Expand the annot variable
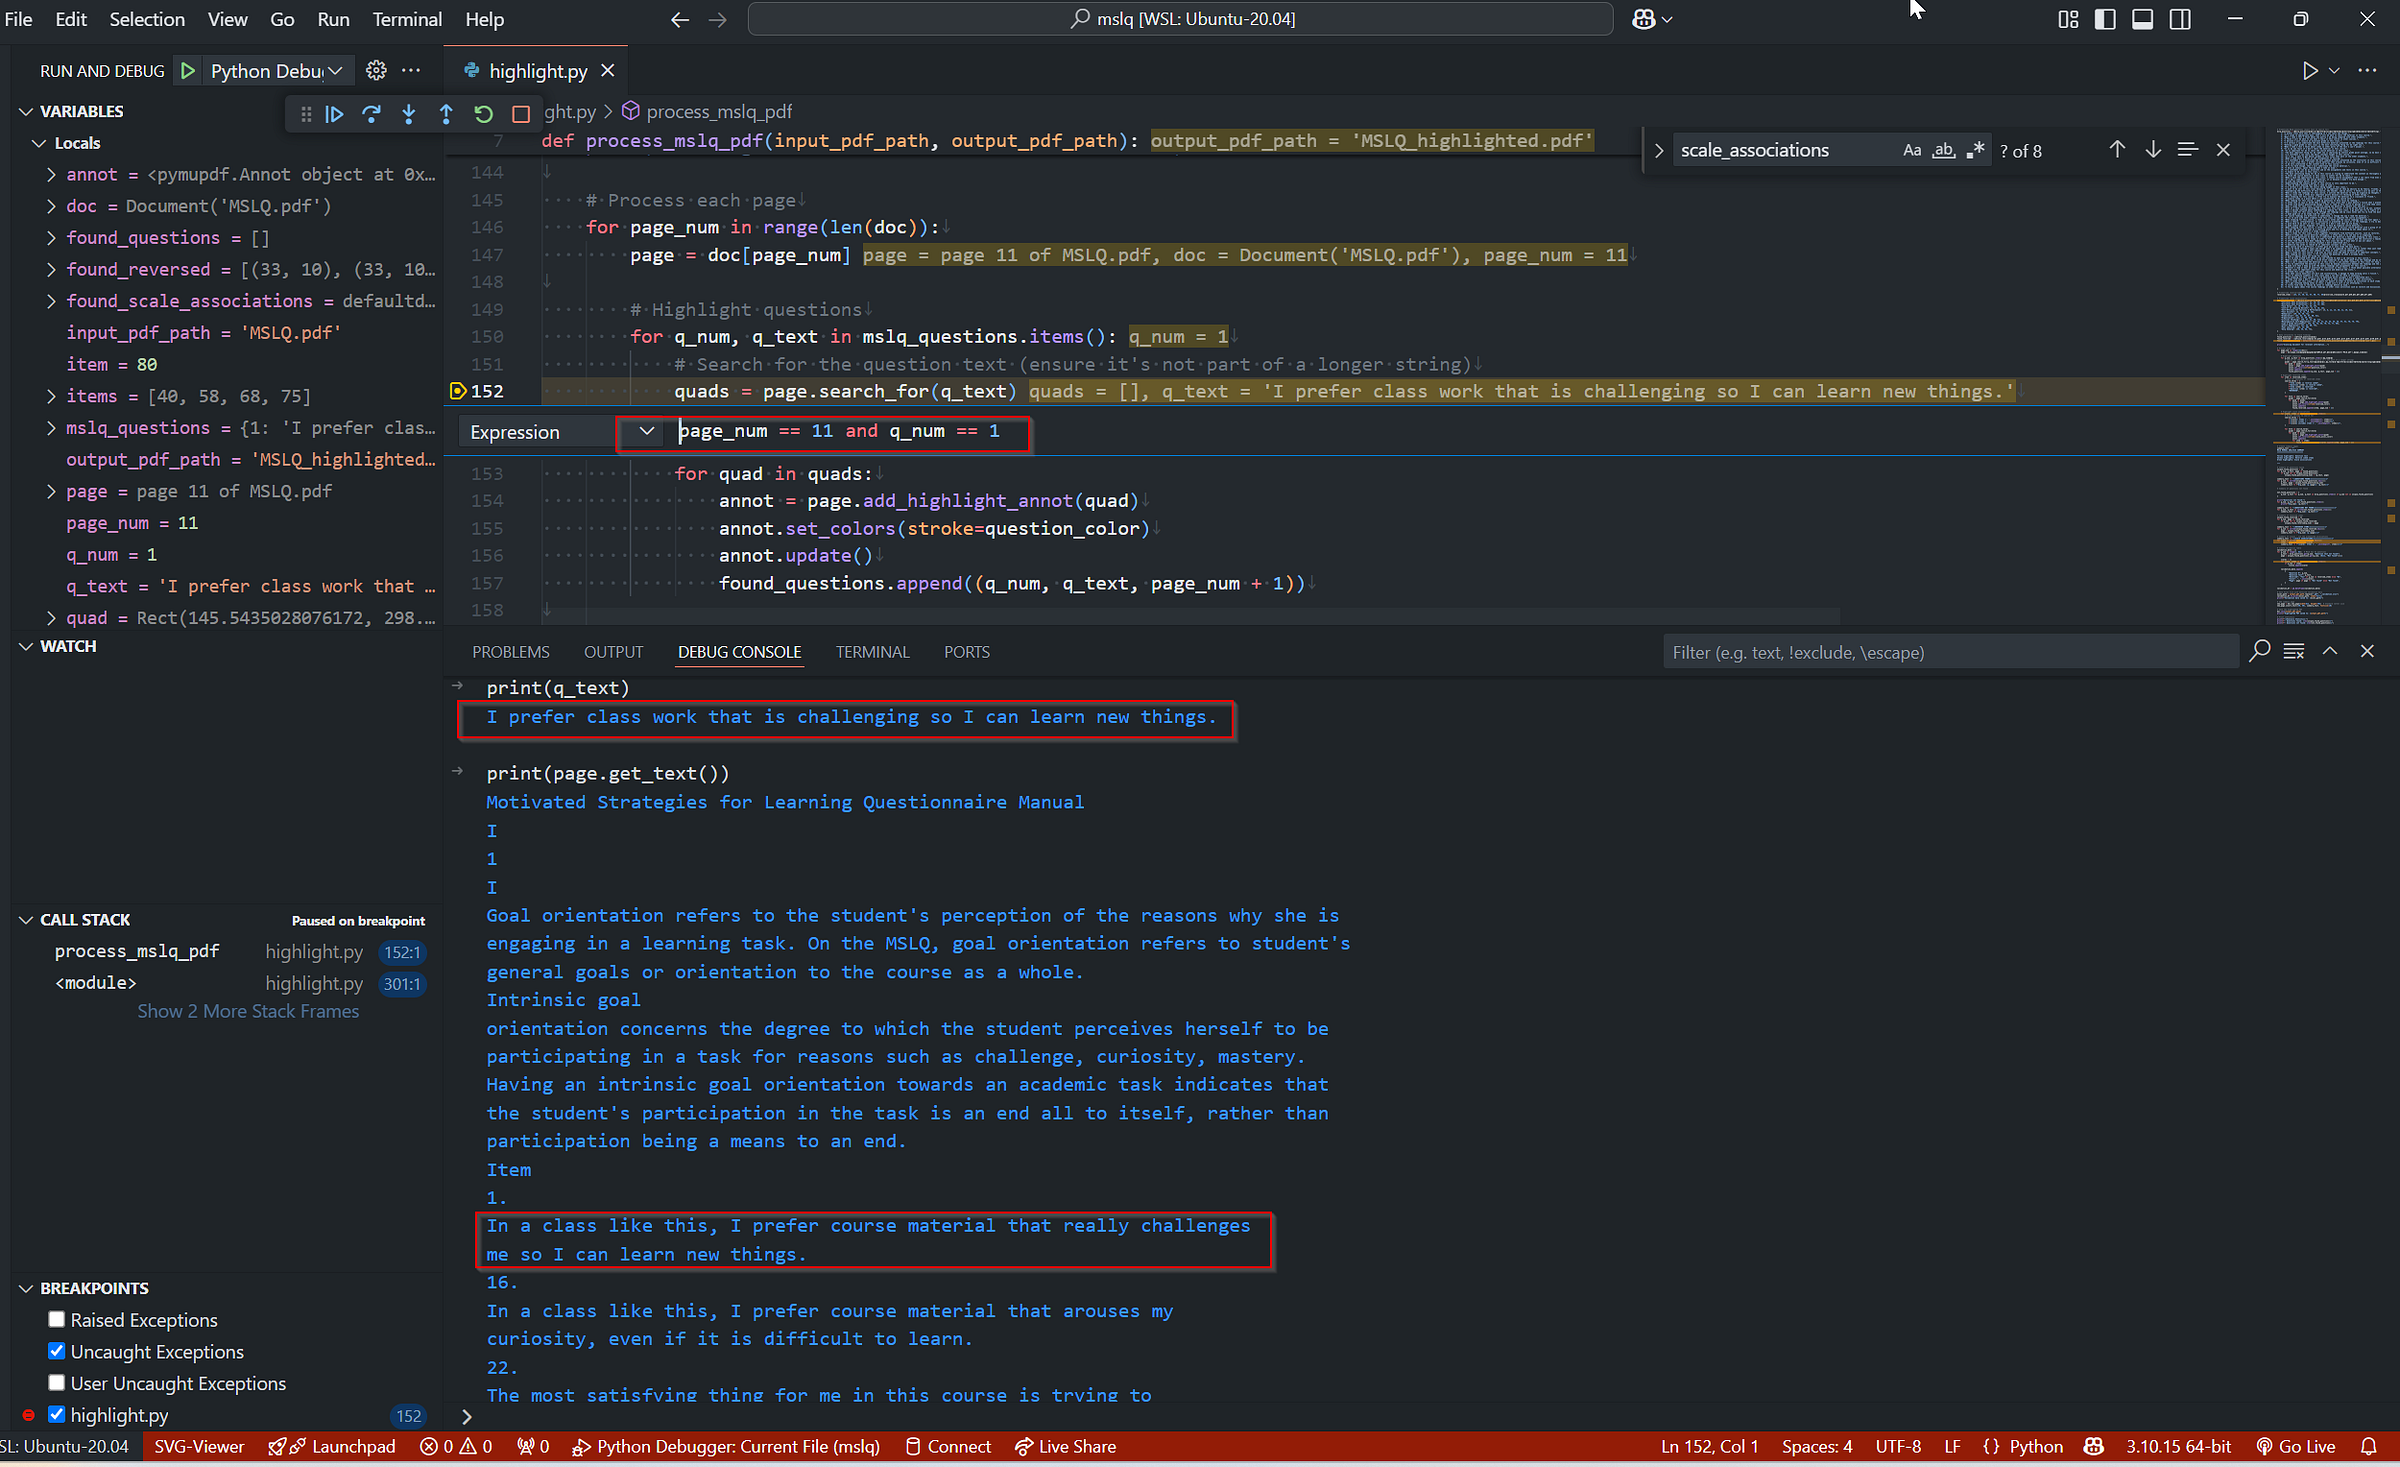This screenshot has height=1467, width=2400. [51, 174]
